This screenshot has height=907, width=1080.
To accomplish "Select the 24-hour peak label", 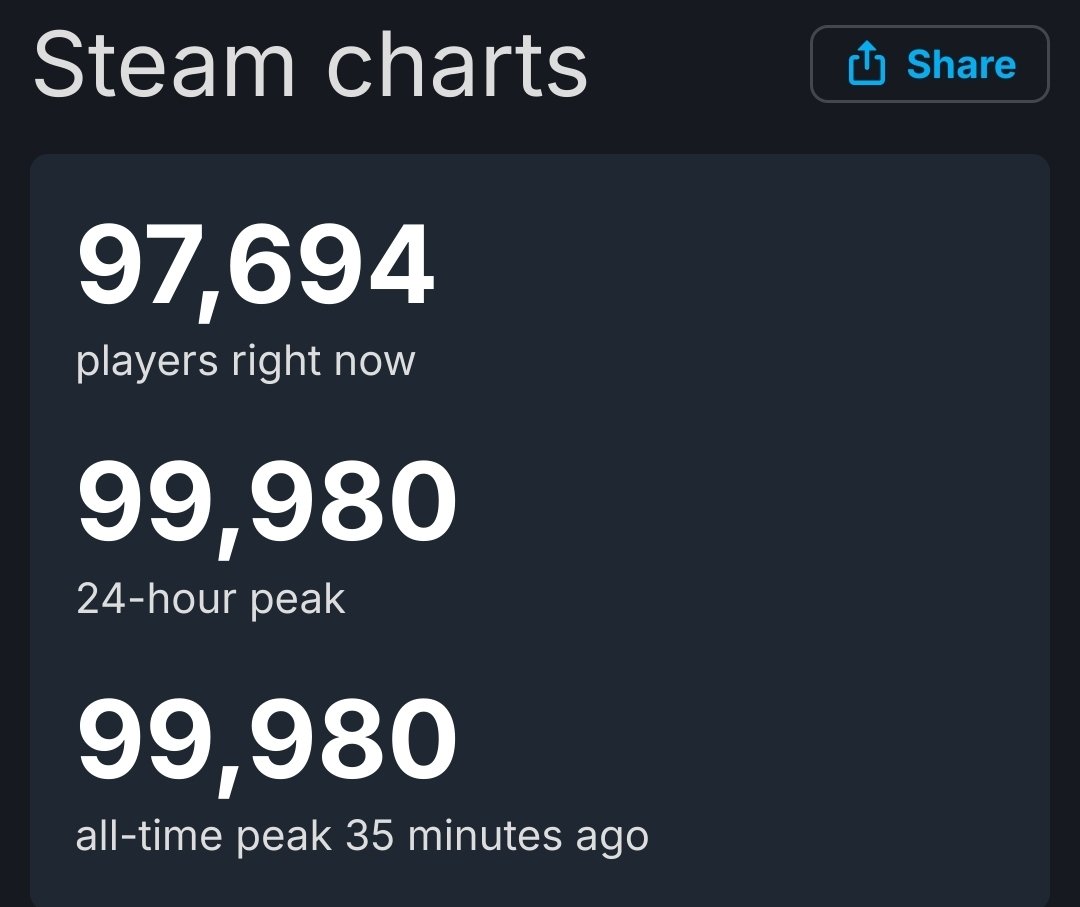I will pos(211,600).
